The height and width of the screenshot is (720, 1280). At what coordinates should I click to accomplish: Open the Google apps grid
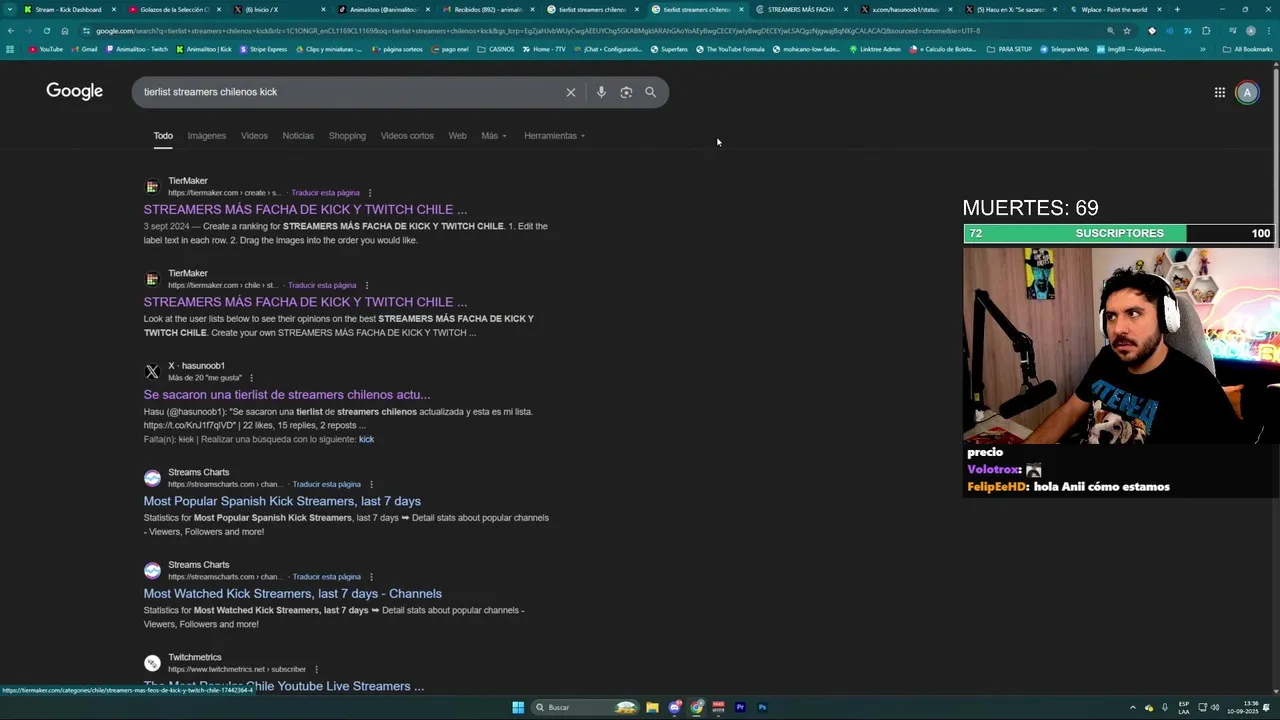pyautogui.click(x=1220, y=92)
